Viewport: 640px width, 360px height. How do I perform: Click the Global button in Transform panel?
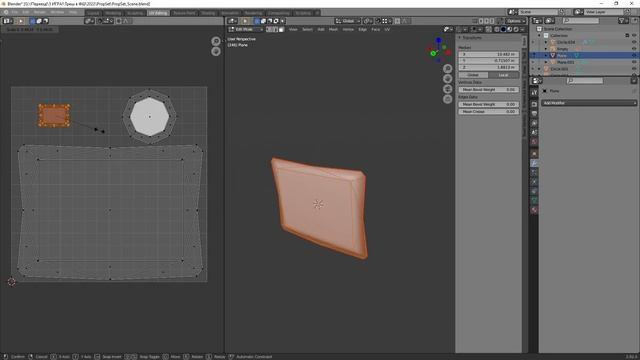tap(473, 75)
